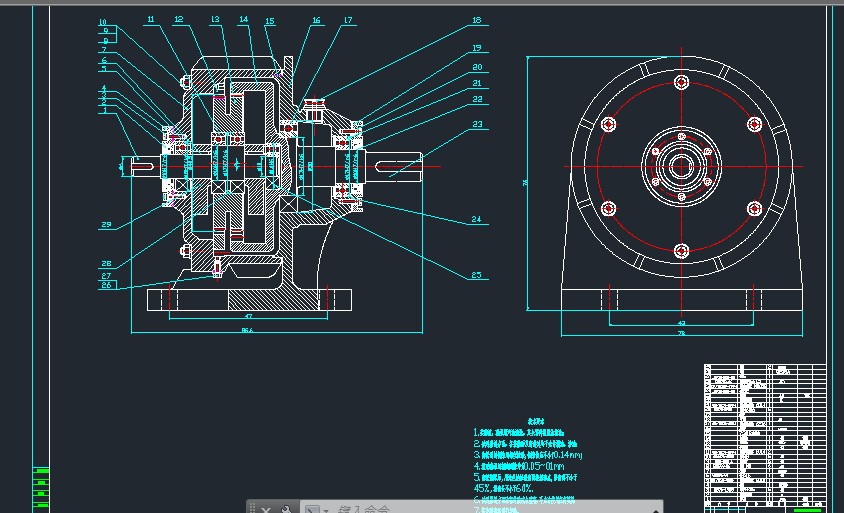844x513 pixels.
Task: Select the technical requirements heading text
Action: pos(536,421)
